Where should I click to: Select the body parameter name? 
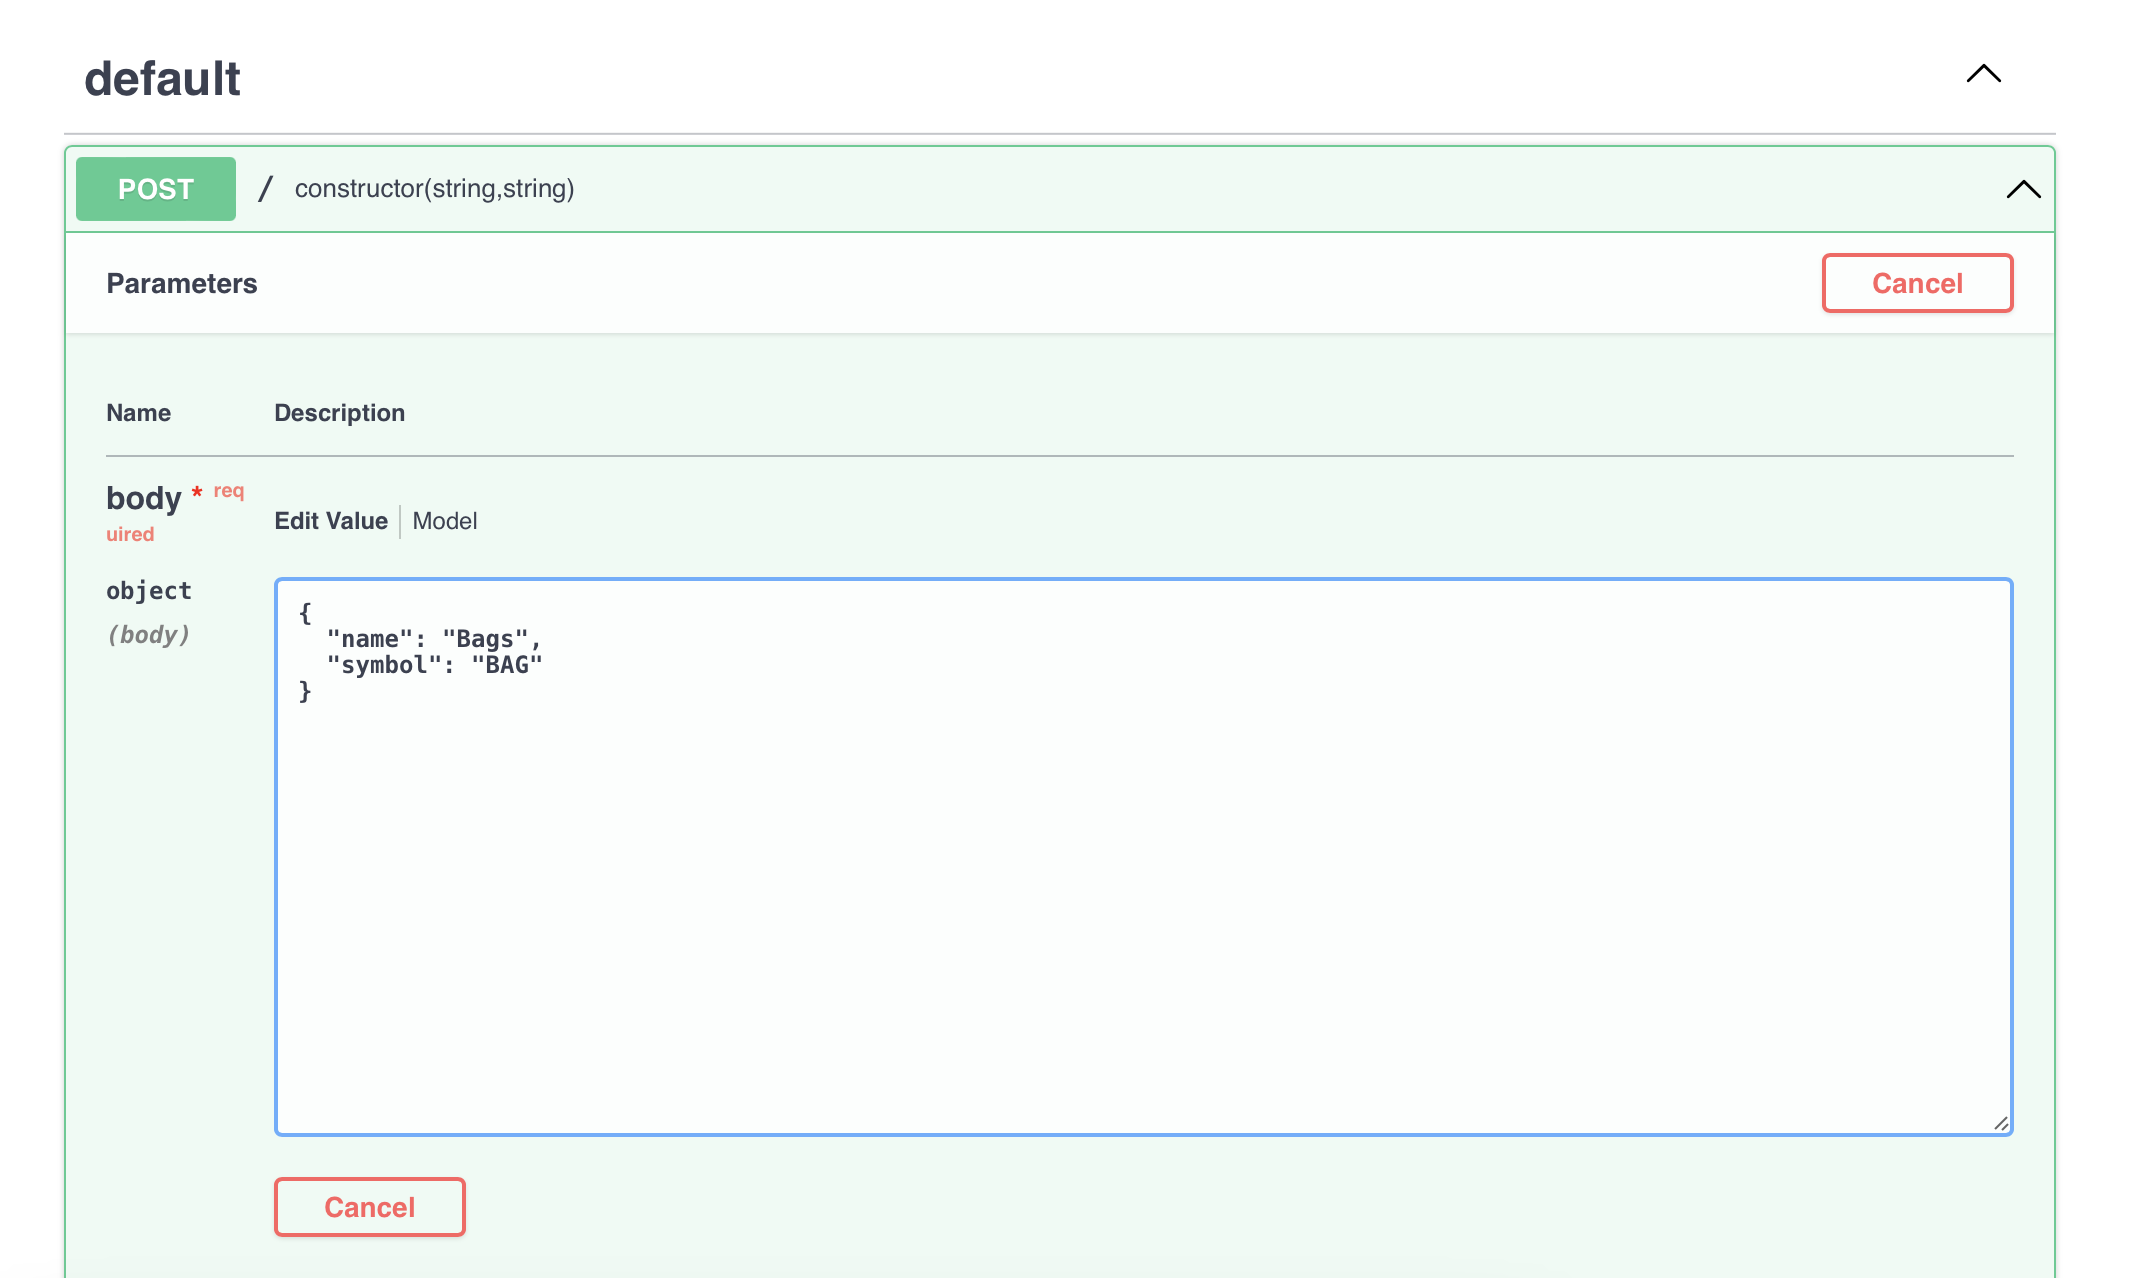tap(144, 498)
